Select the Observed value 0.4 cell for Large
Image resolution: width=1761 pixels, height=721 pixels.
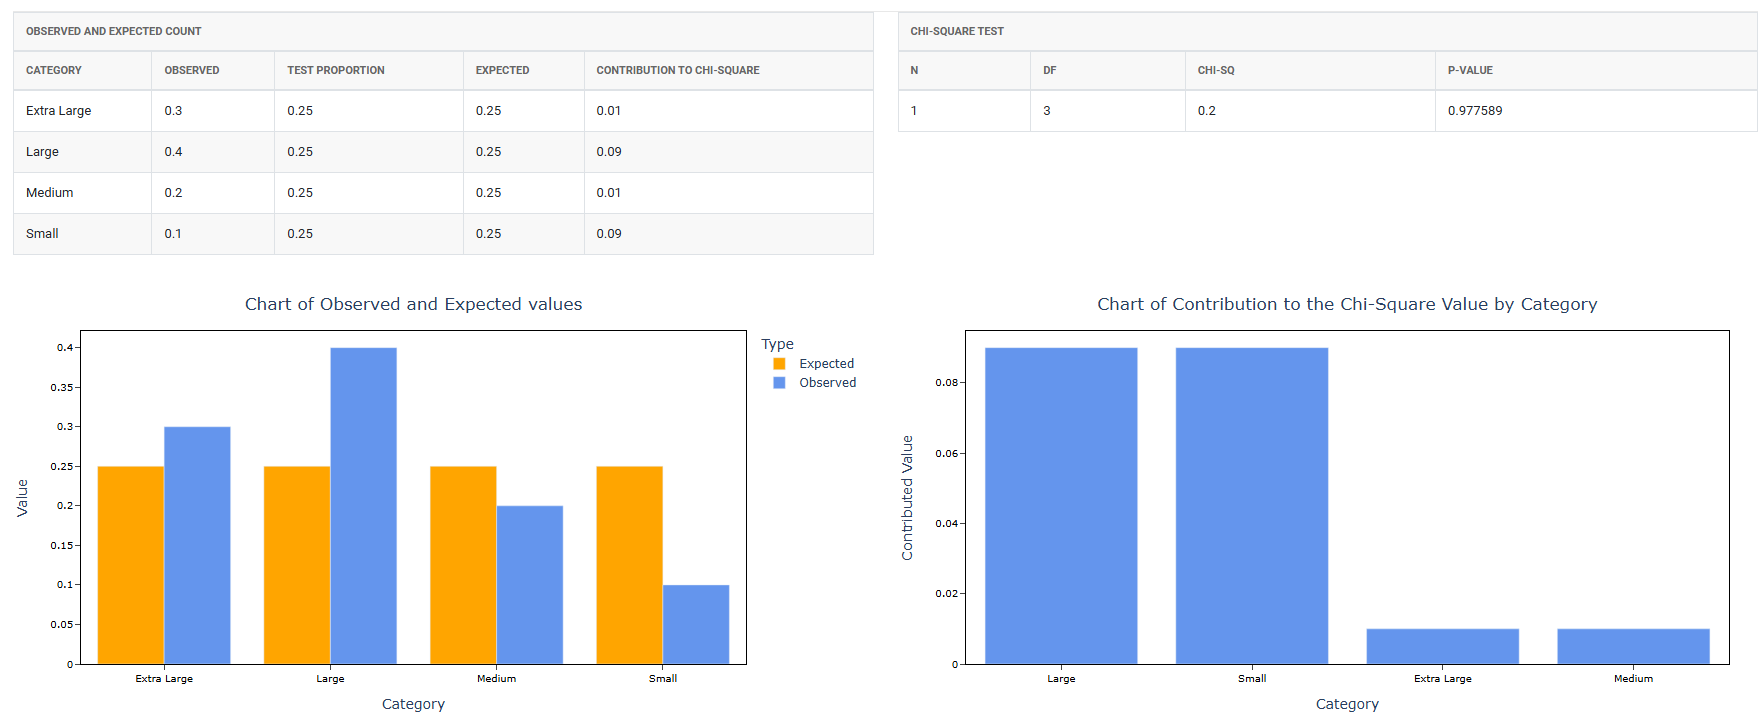click(x=174, y=152)
